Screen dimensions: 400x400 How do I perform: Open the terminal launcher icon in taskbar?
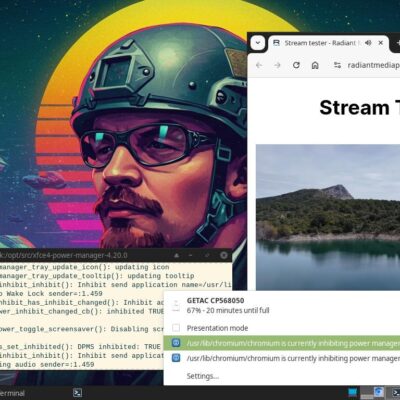(77, 393)
